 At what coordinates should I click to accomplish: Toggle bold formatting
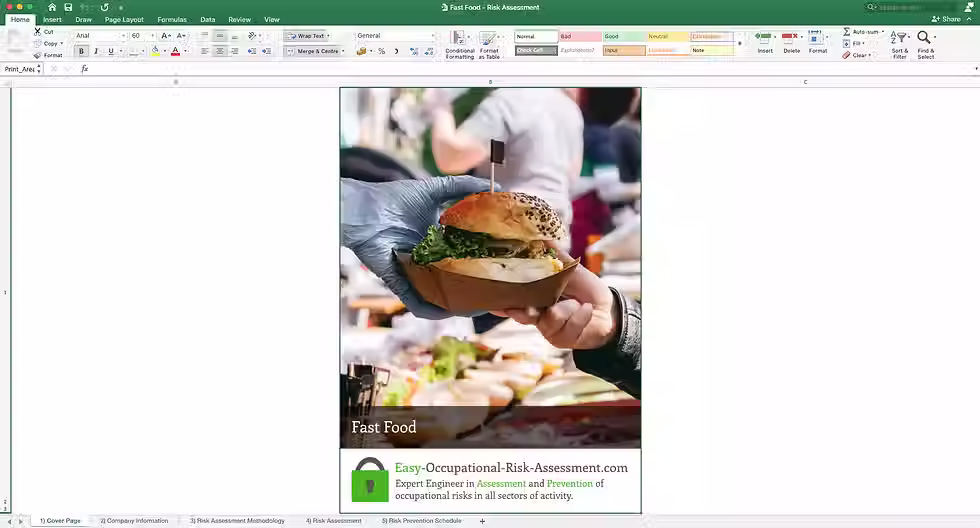(x=81, y=51)
